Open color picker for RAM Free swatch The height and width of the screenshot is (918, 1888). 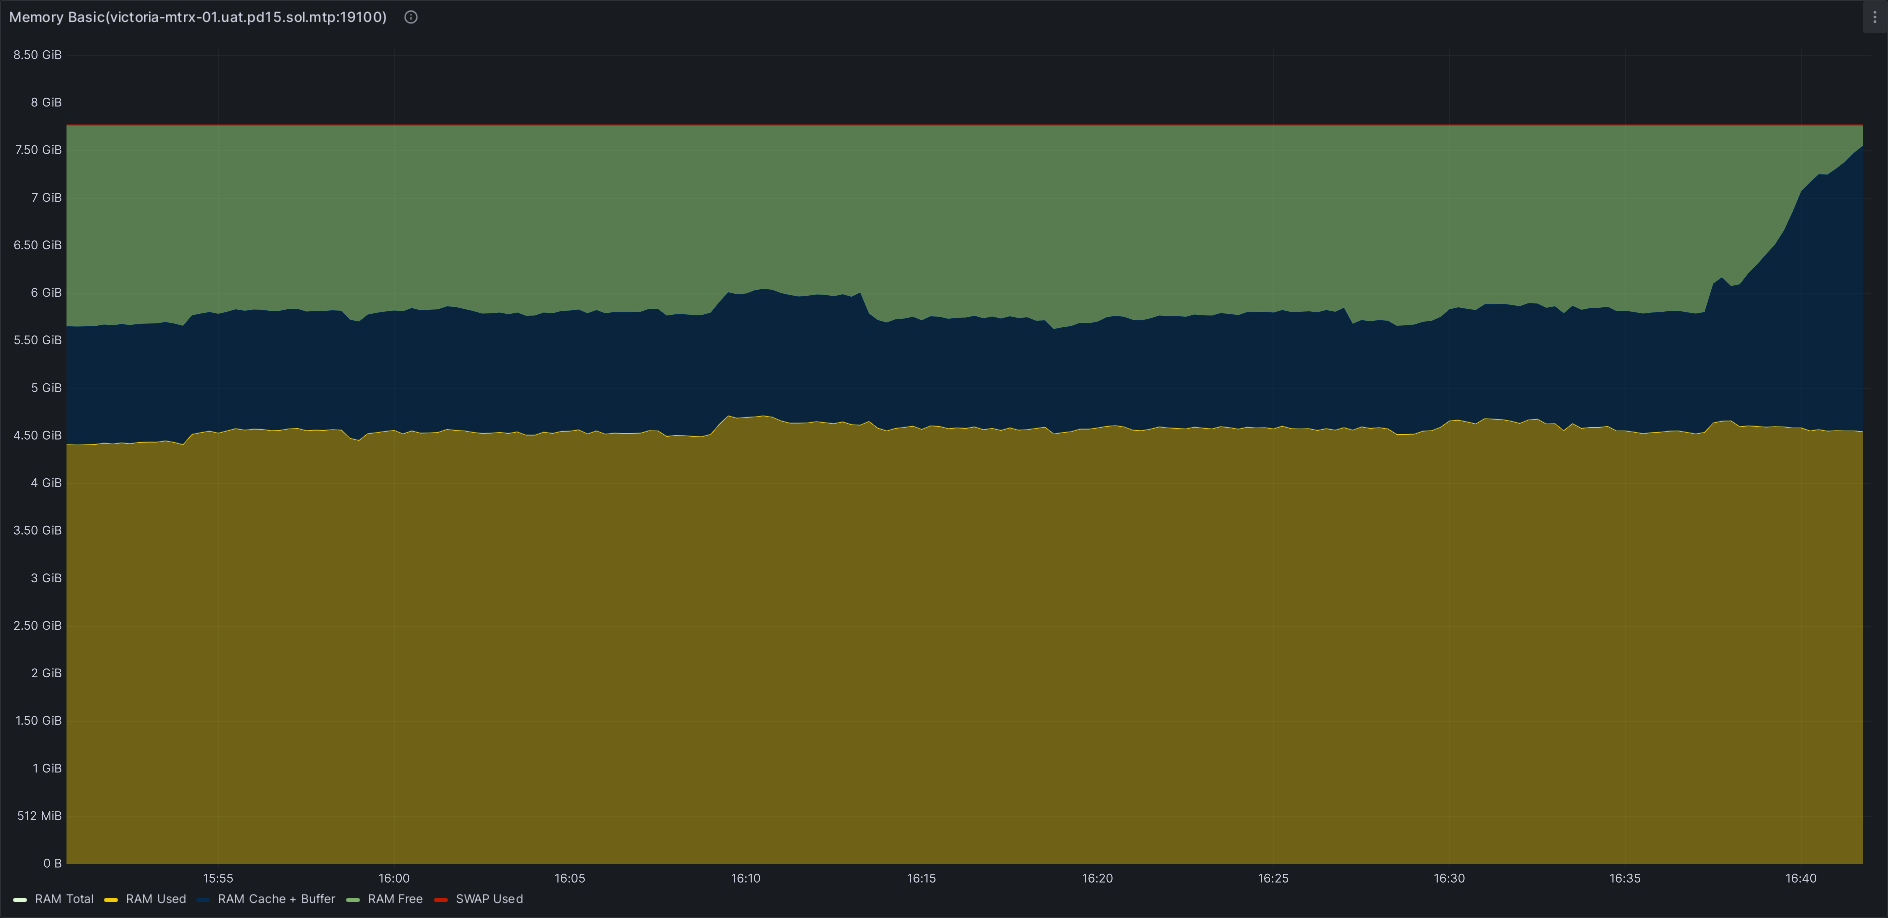click(353, 900)
